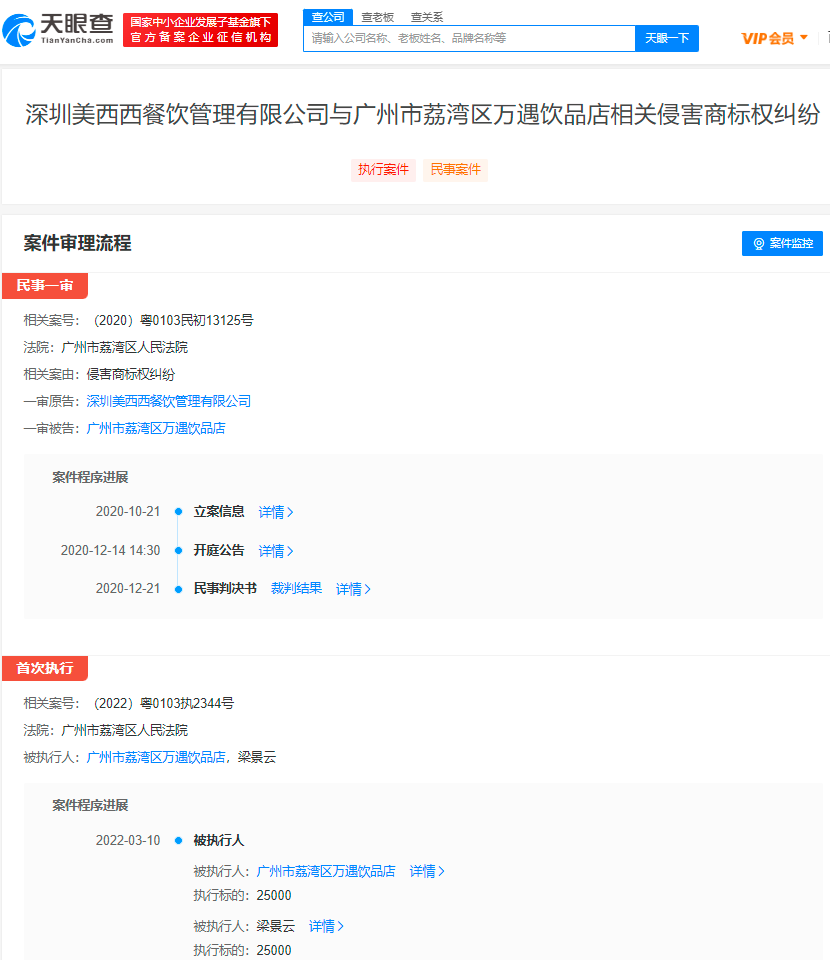Select the 立案信息 entry label
This screenshot has width=830, height=960.
point(219,511)
